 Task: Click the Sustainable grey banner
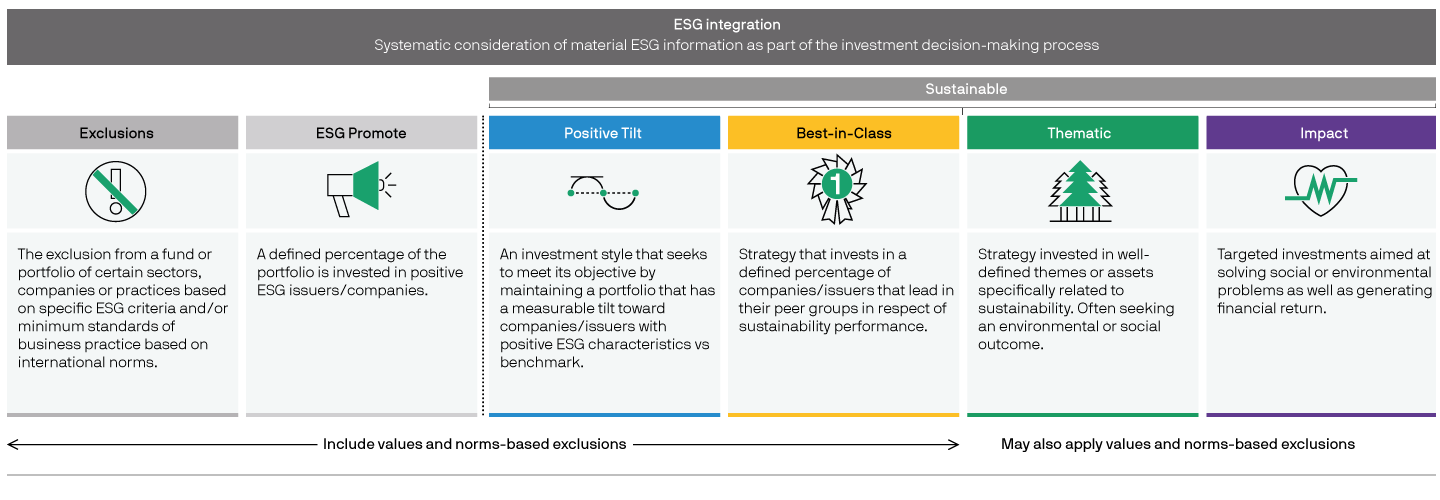(x=963, y=89)
